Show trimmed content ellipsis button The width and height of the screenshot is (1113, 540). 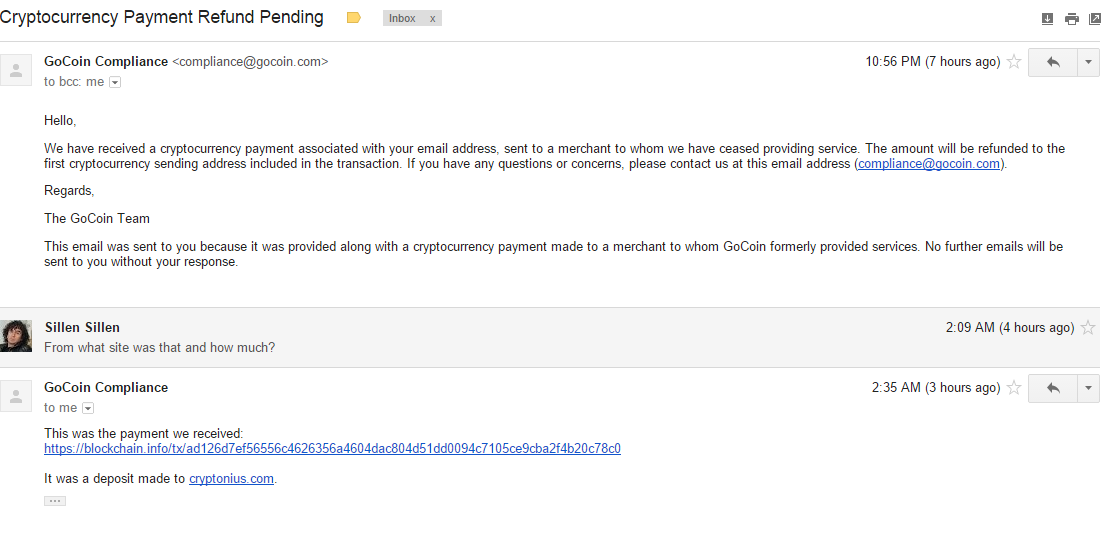coord(55,501)
